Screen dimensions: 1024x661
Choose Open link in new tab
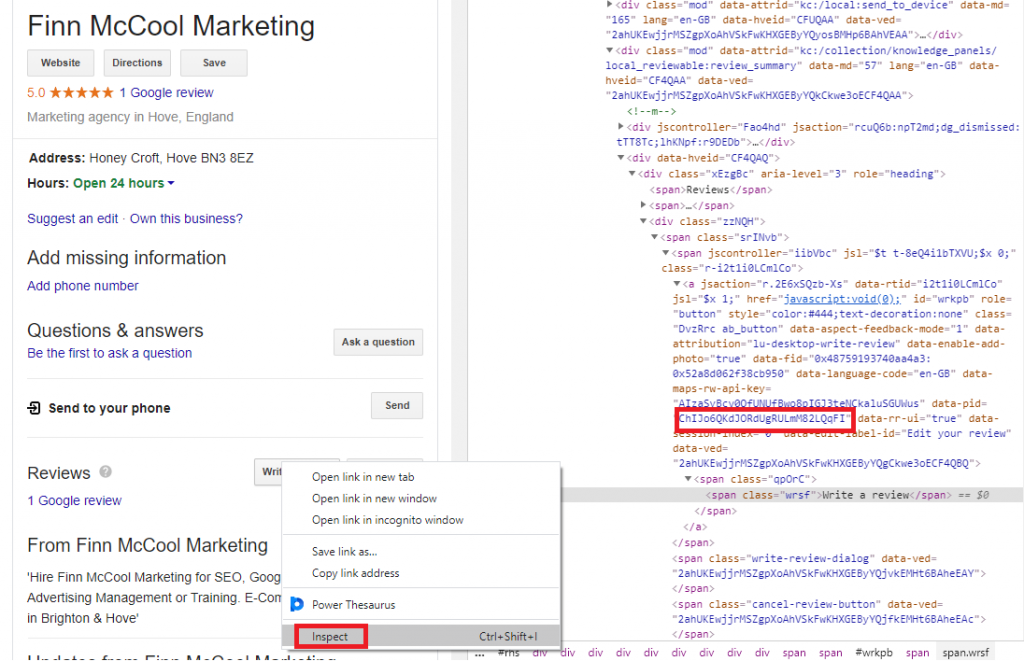[x=363, y=477]
